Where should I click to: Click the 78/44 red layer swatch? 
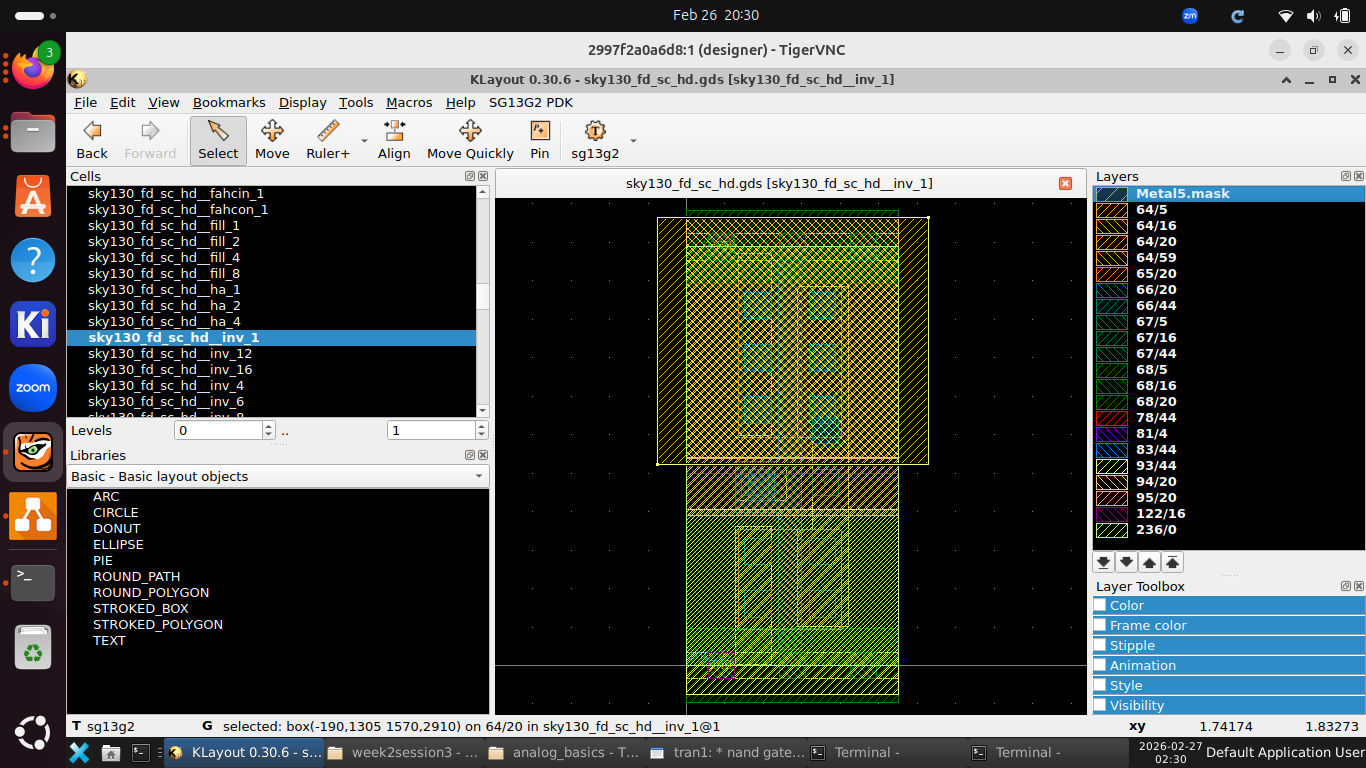[x=1111, y=417]
